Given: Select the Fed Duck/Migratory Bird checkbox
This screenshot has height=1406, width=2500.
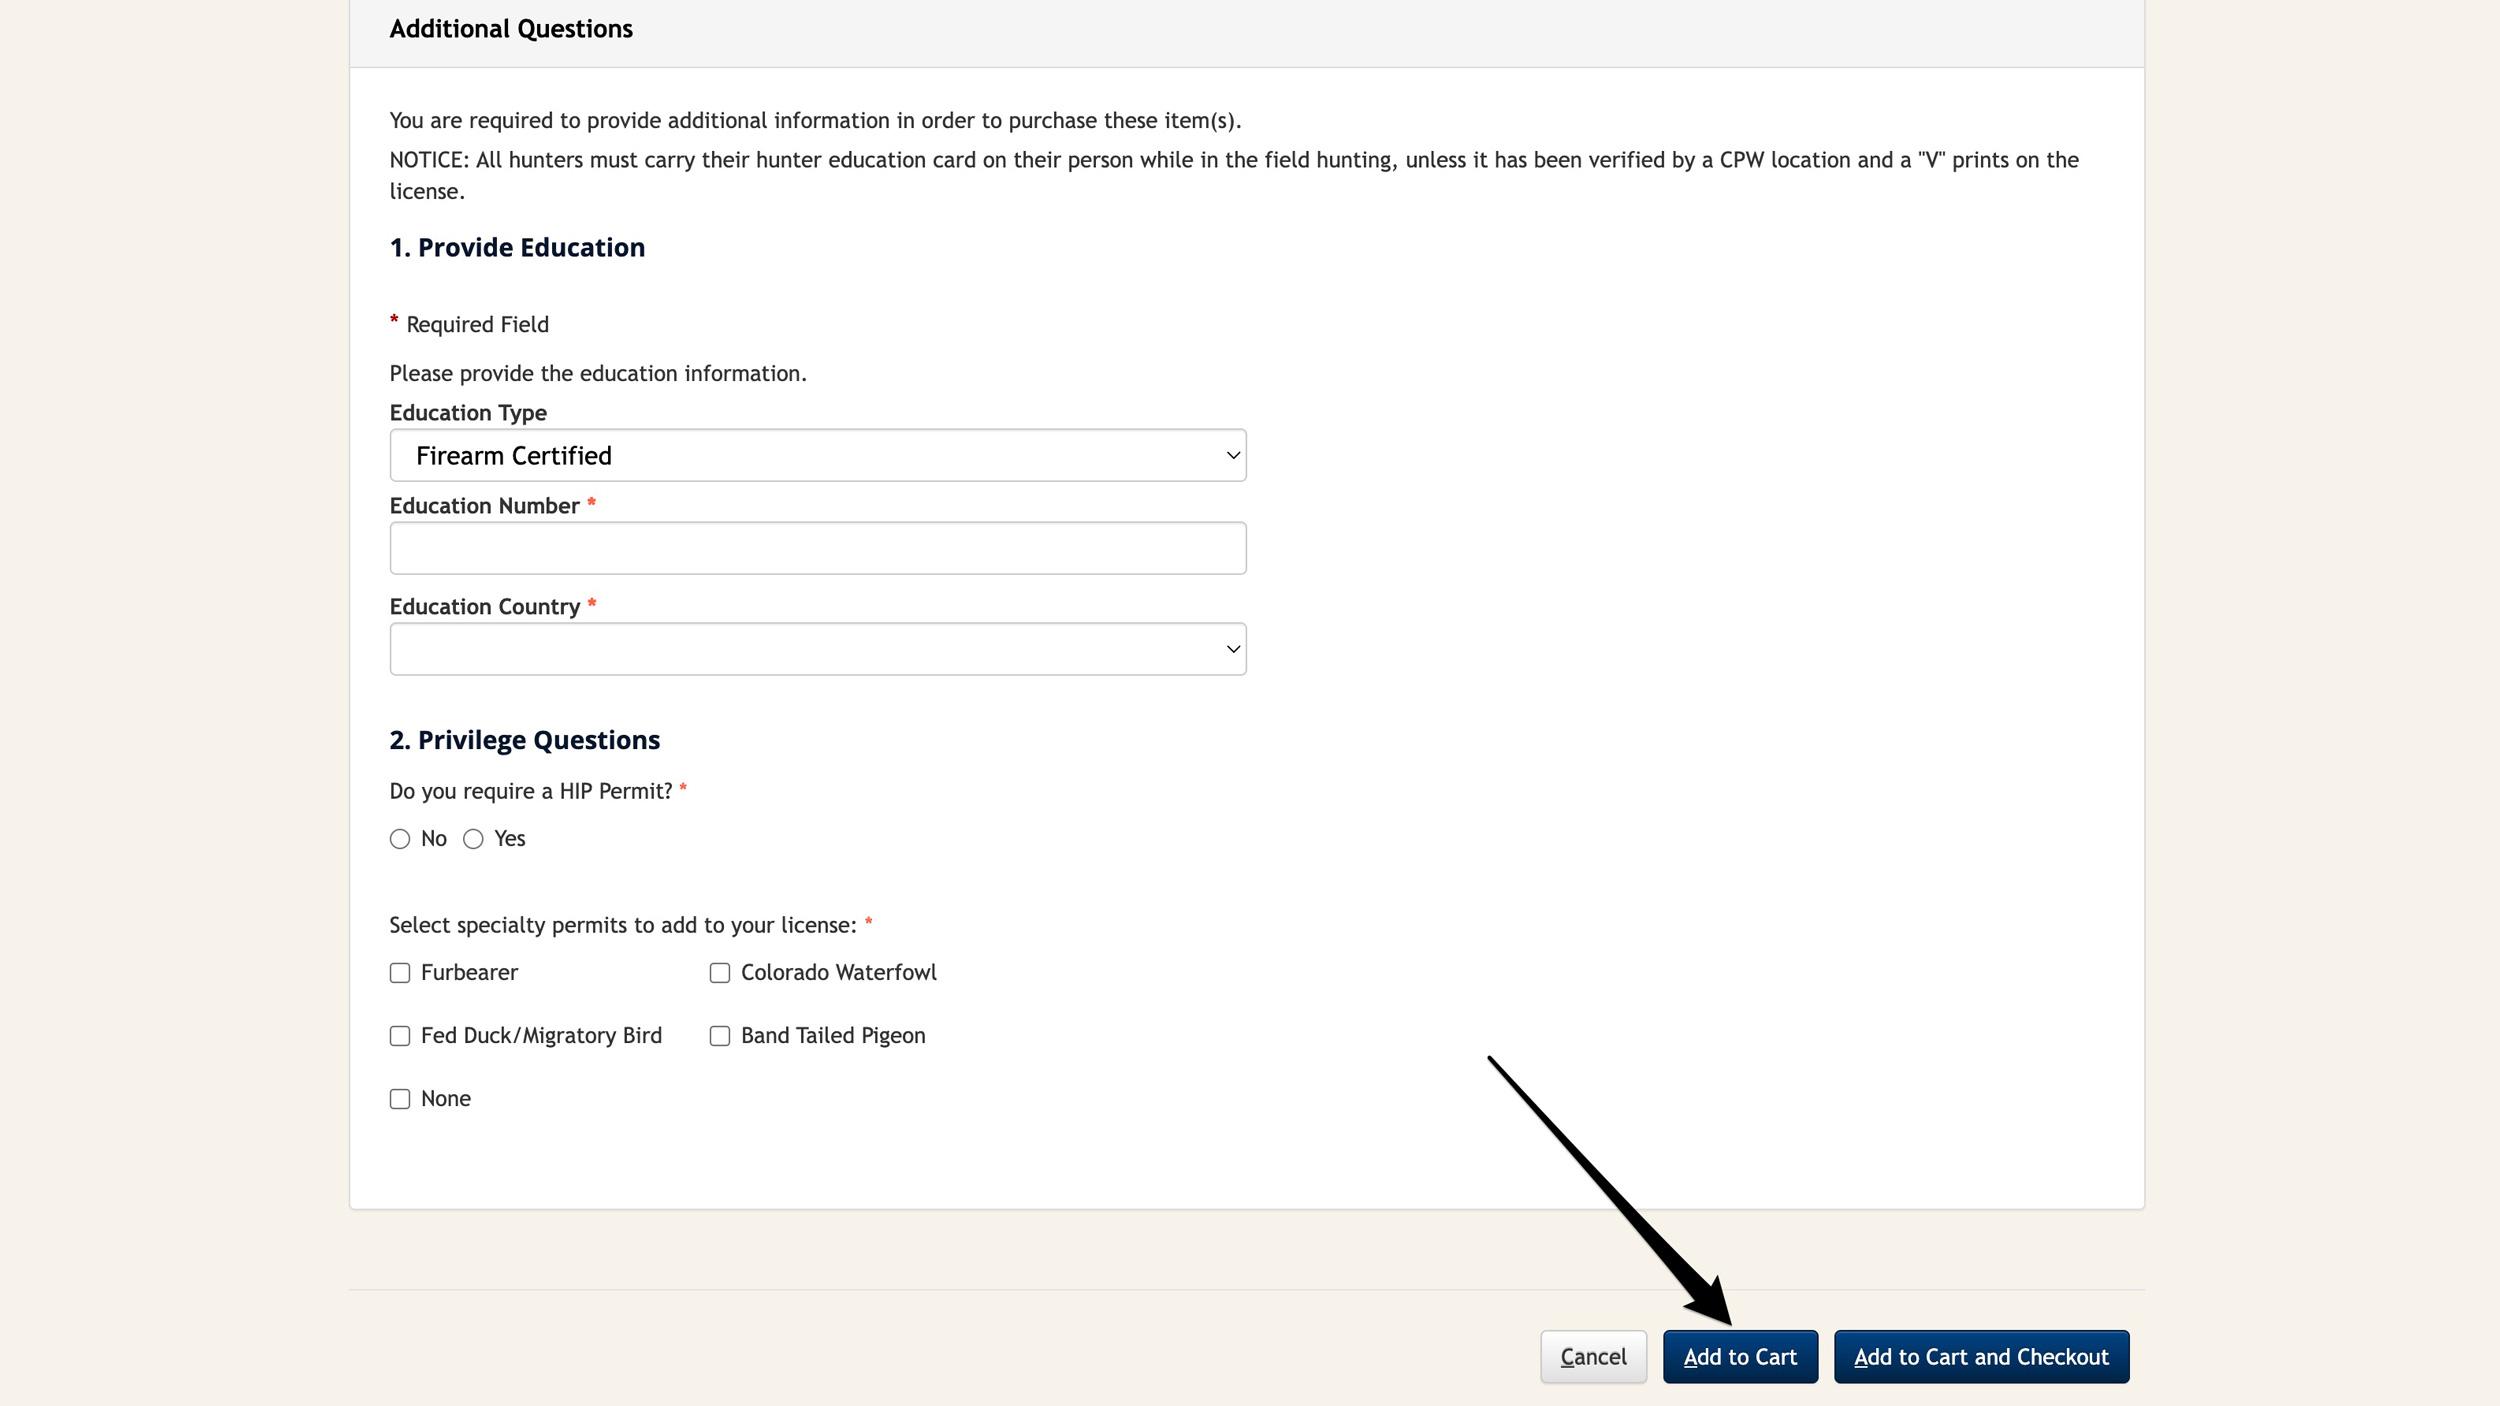Looking at the screenshot, I should click(400, 1036).
